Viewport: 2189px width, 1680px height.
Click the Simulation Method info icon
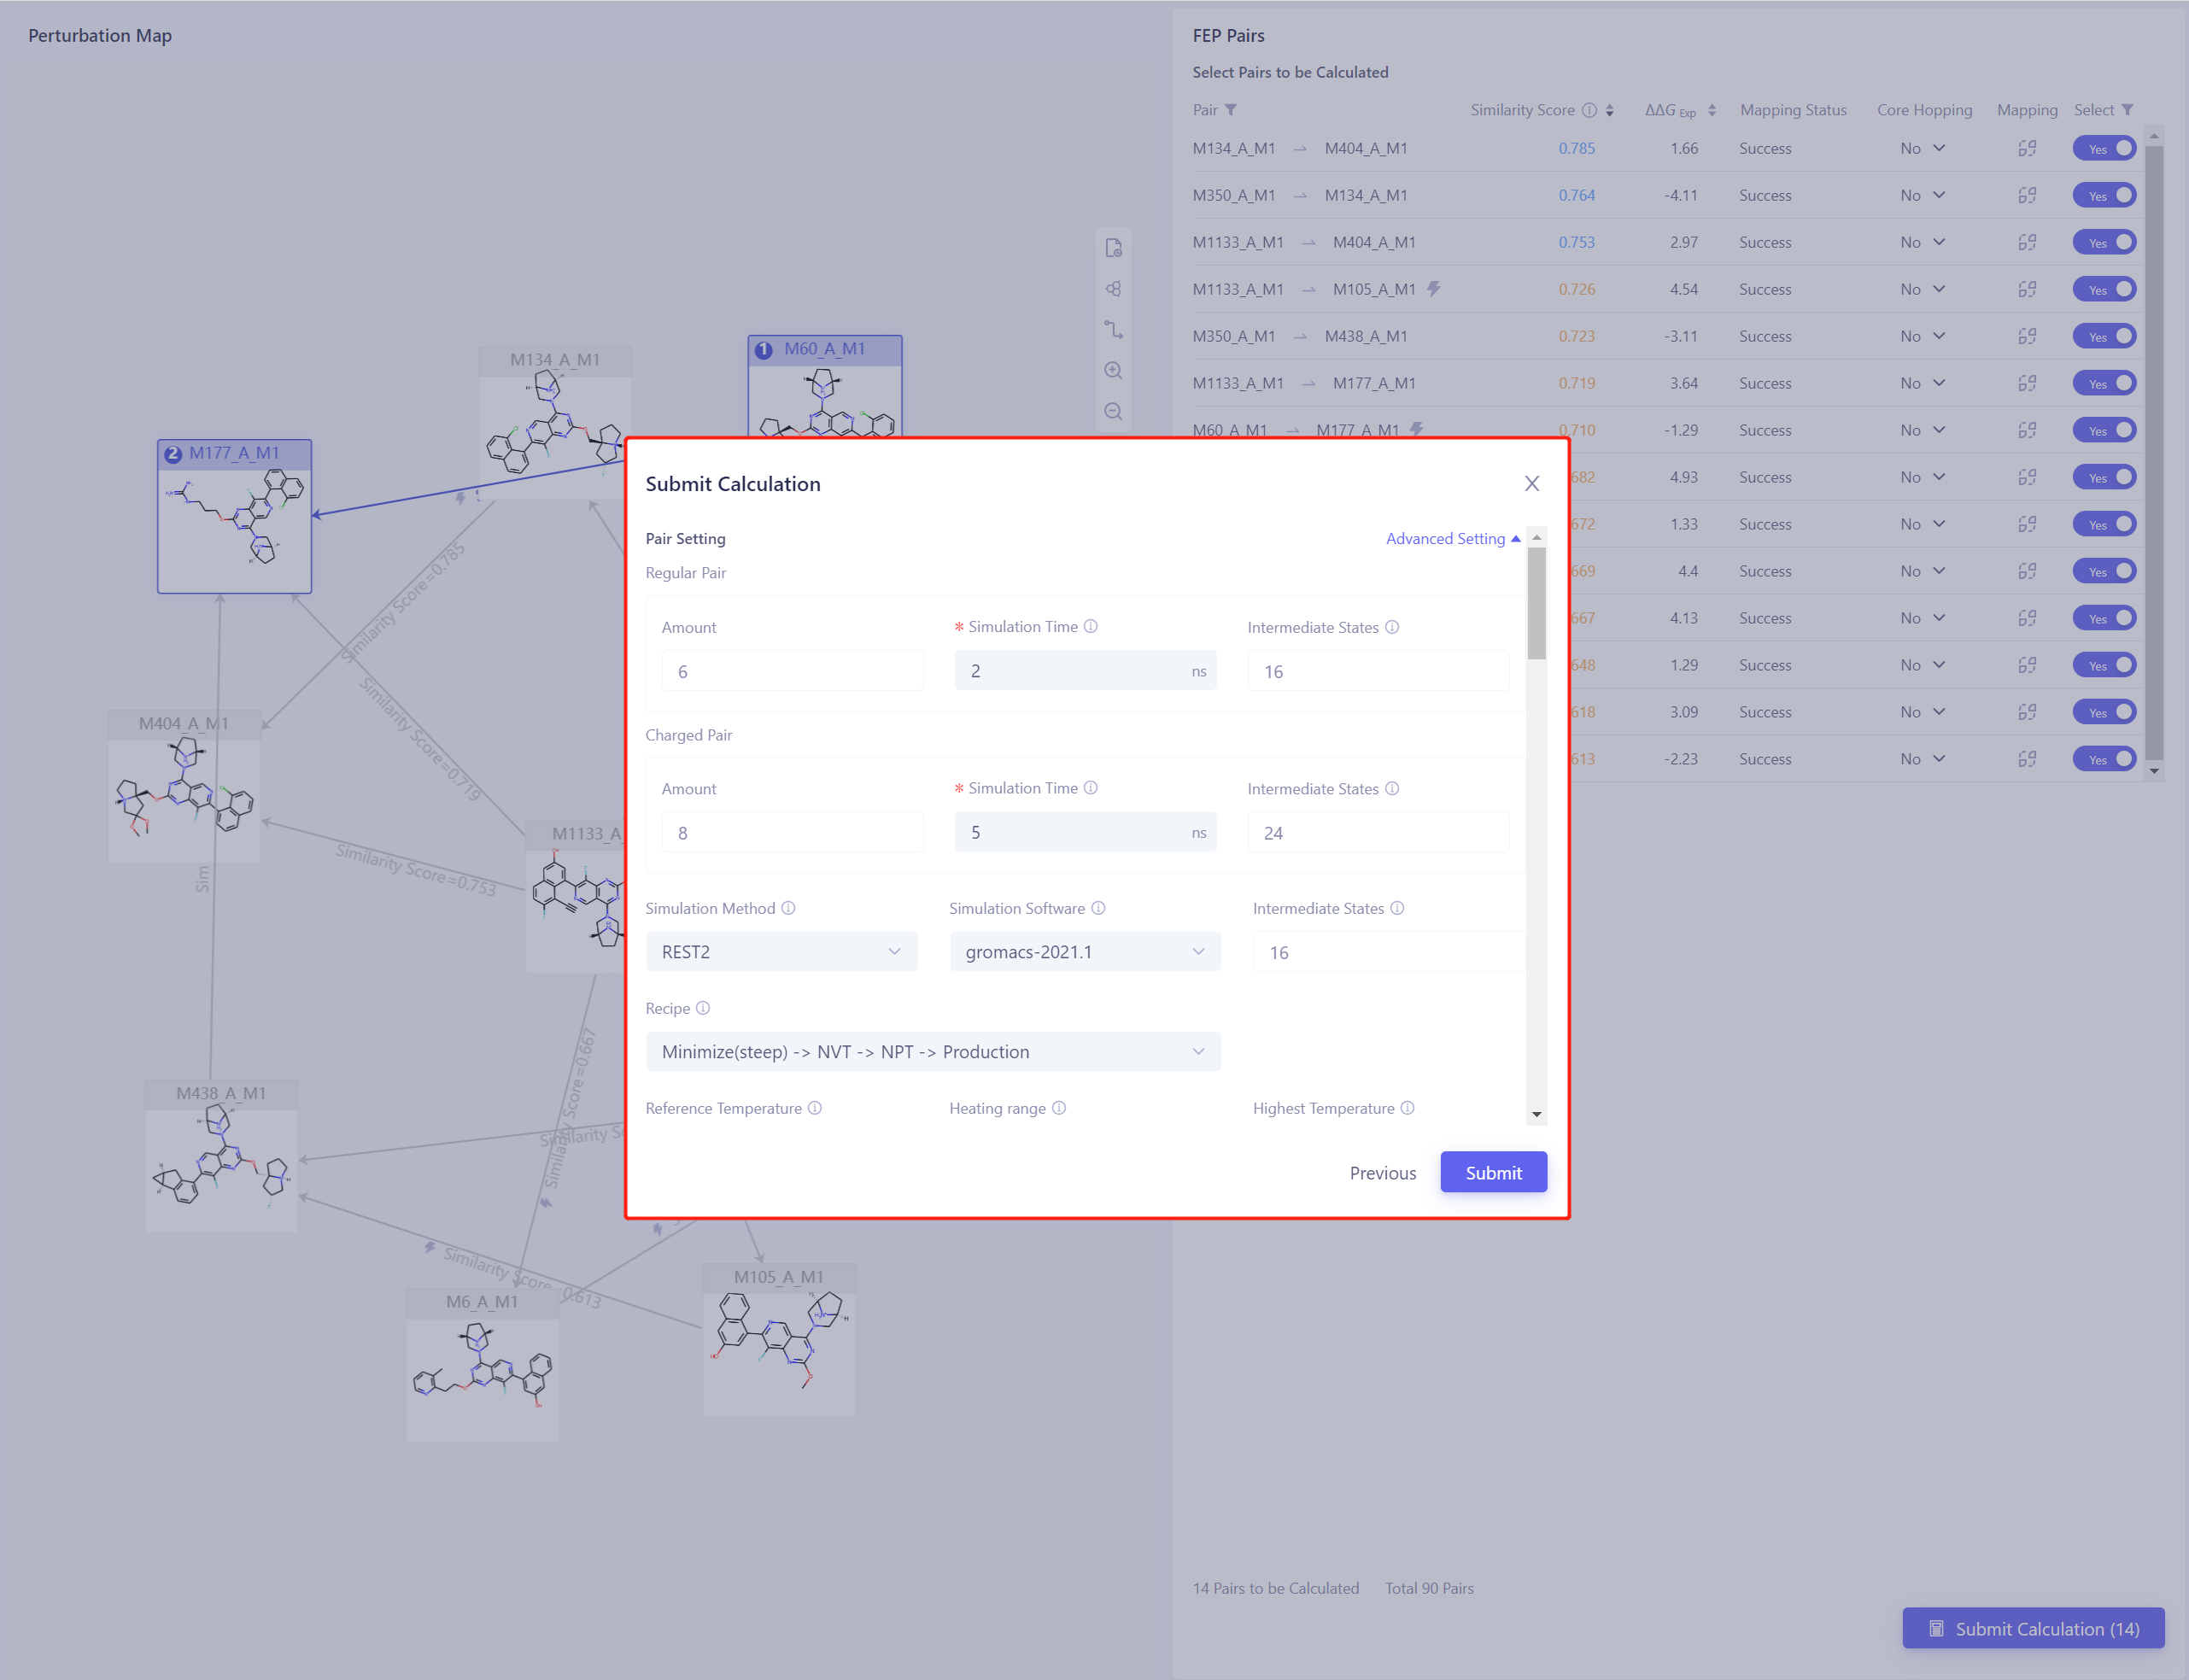pos(788,908)
